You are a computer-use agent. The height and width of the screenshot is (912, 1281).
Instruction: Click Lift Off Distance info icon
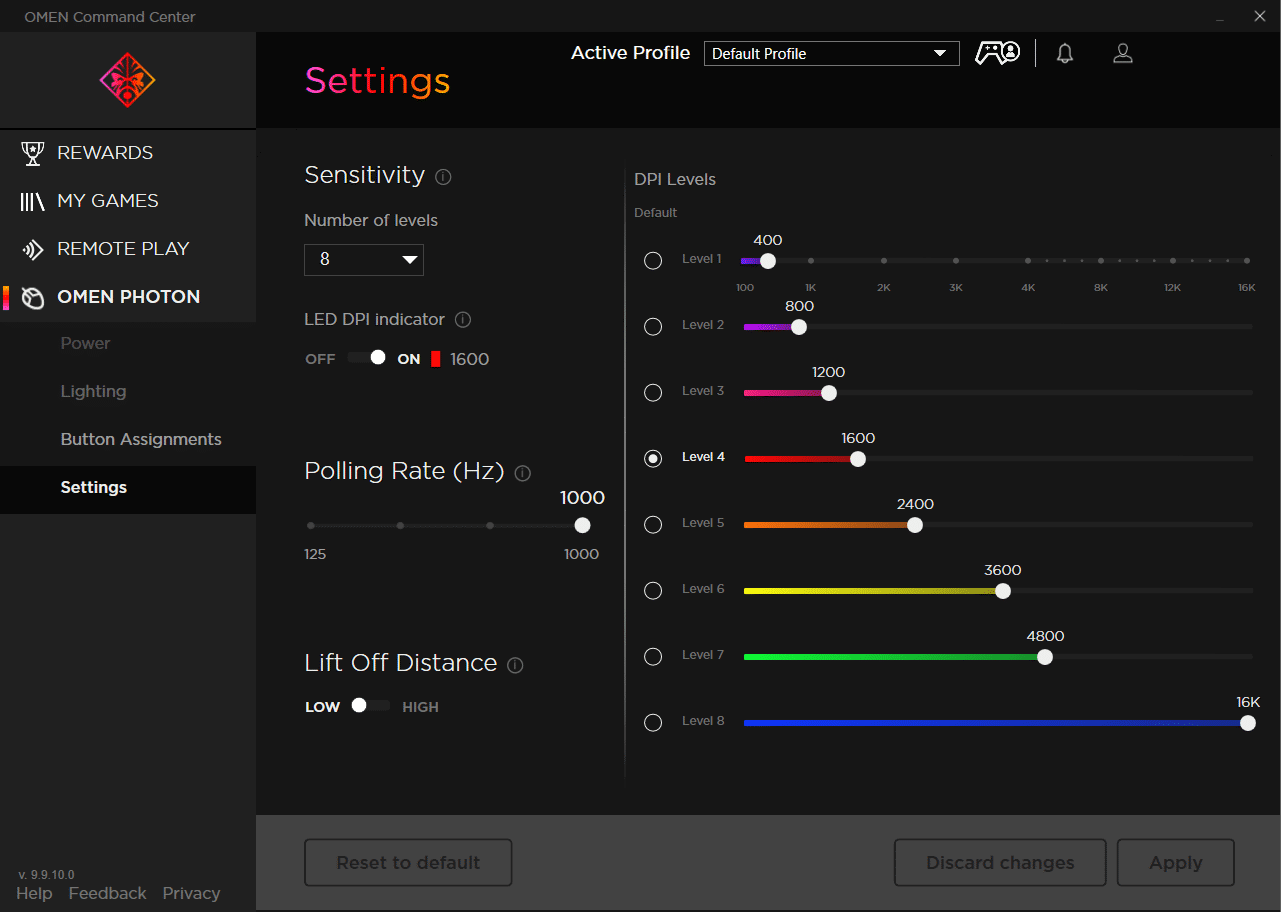[x=515, y=665]
